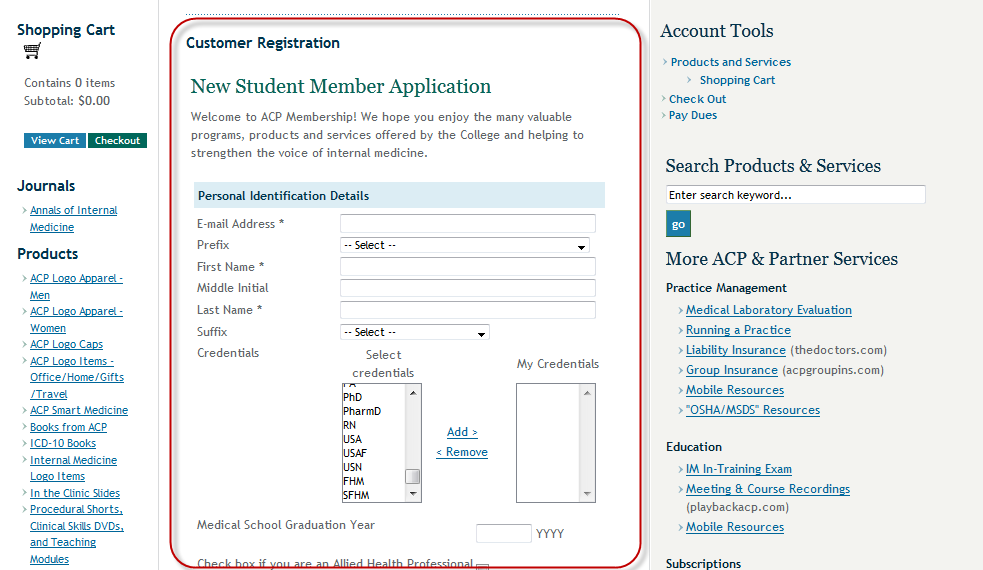Click up arrow of My Credentials scrollbar
This screenshot has width=983, height=570.
pos(587,393)
